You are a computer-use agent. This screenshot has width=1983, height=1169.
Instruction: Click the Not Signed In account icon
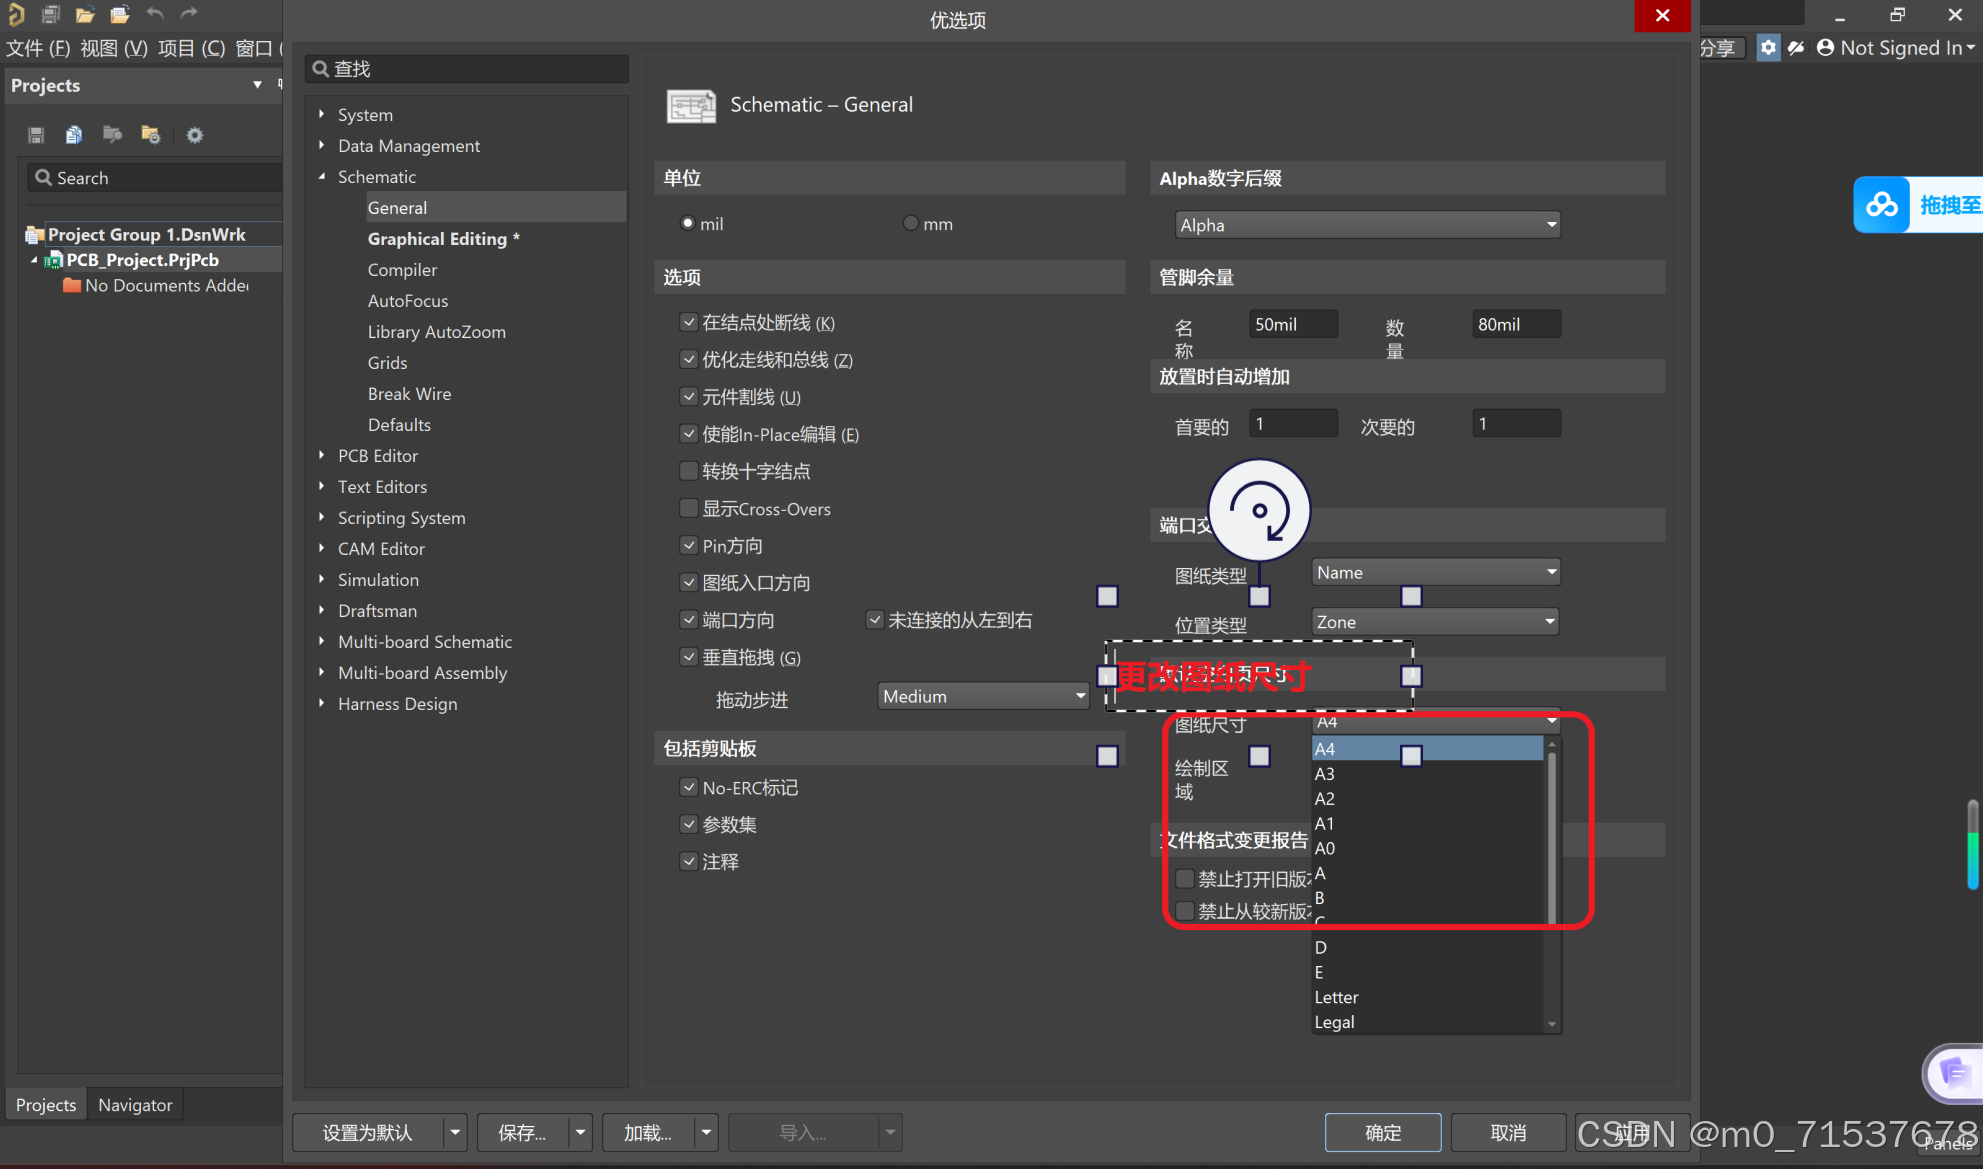(x=1825, y=48)
